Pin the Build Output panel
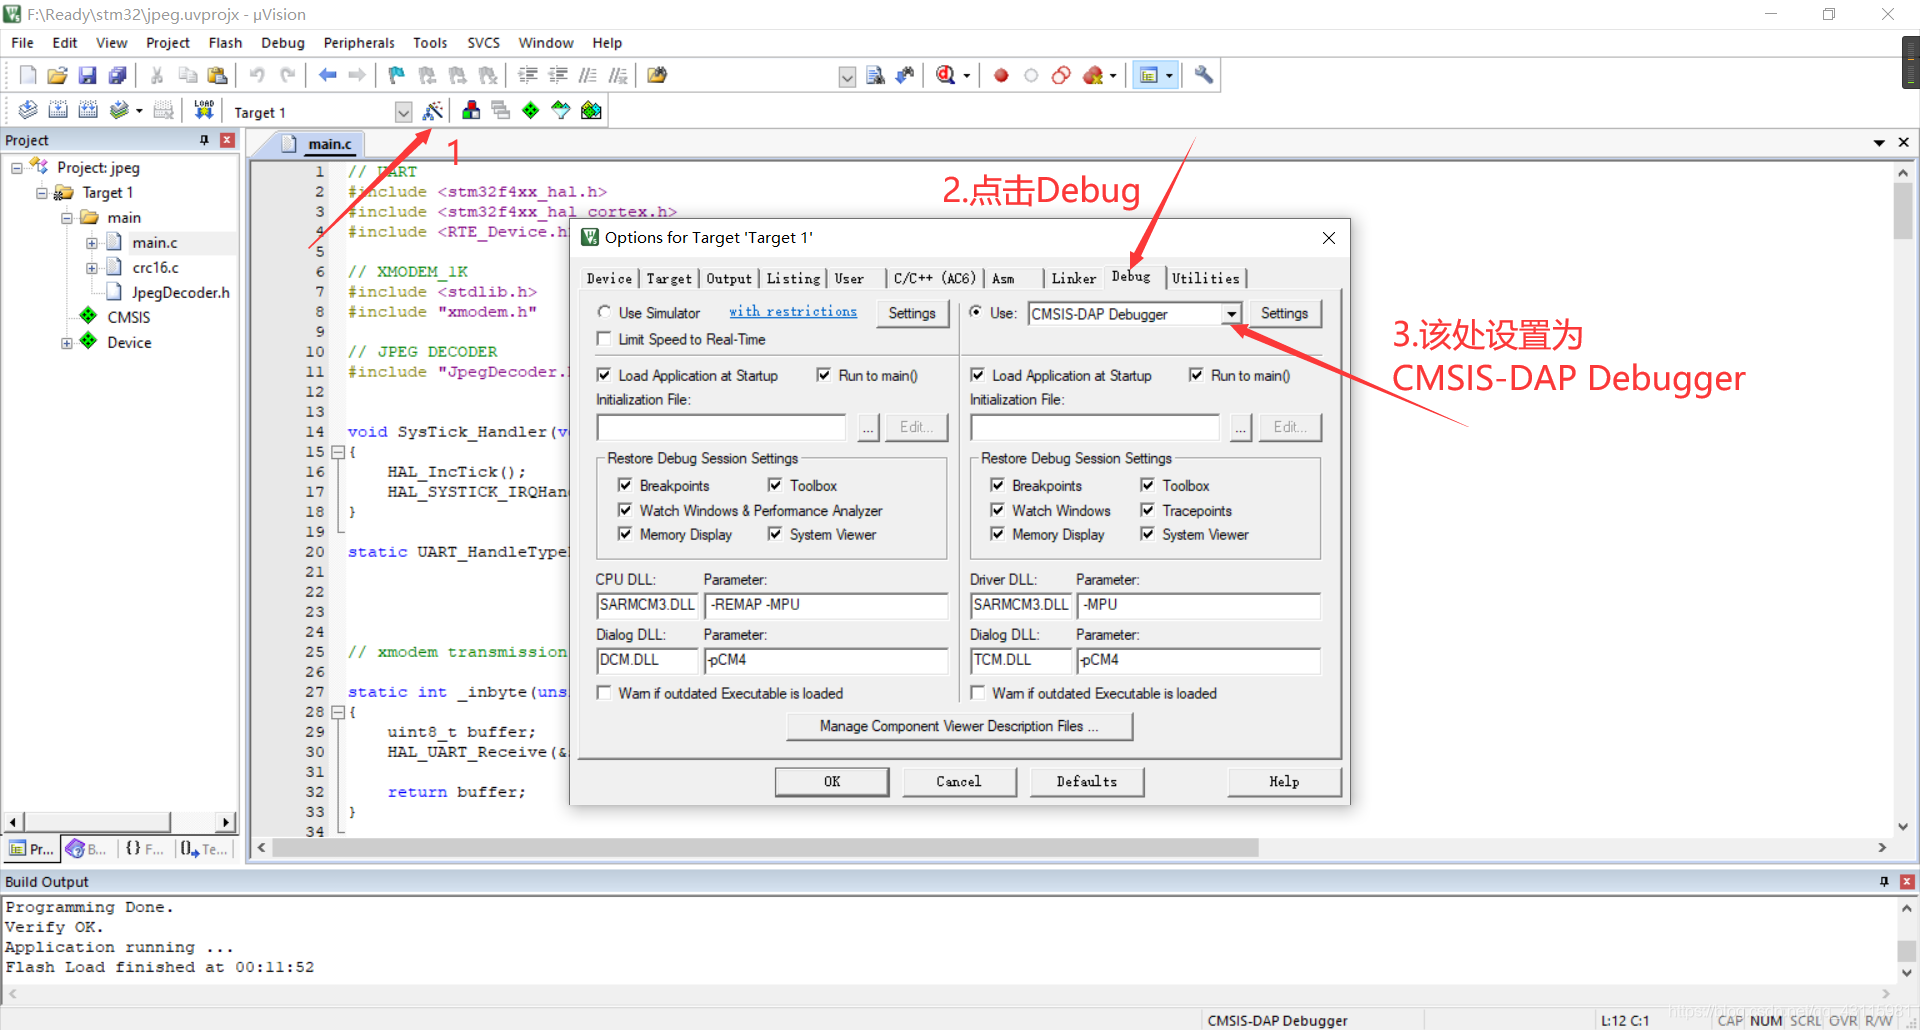The image size is (1920, 1030). [x=1884, y=881]
